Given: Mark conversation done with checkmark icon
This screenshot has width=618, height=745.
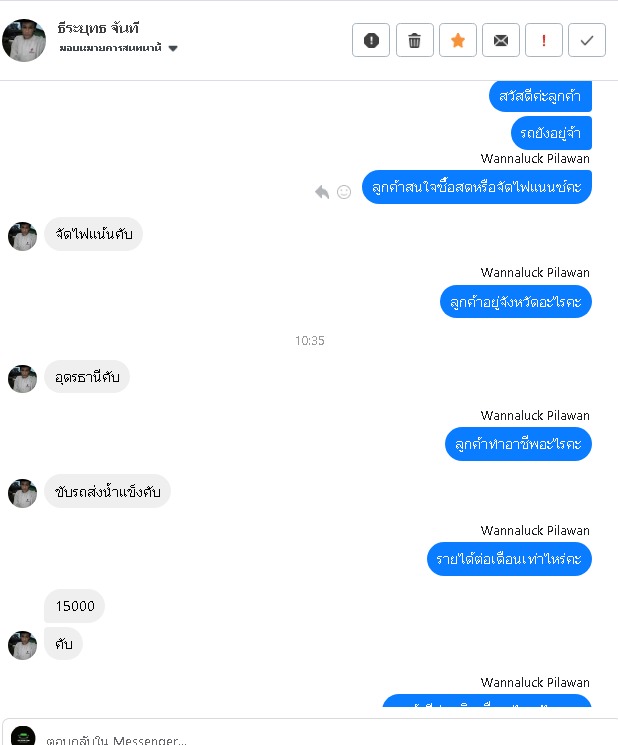Looking at the screenshot, I should pos(587,40).
